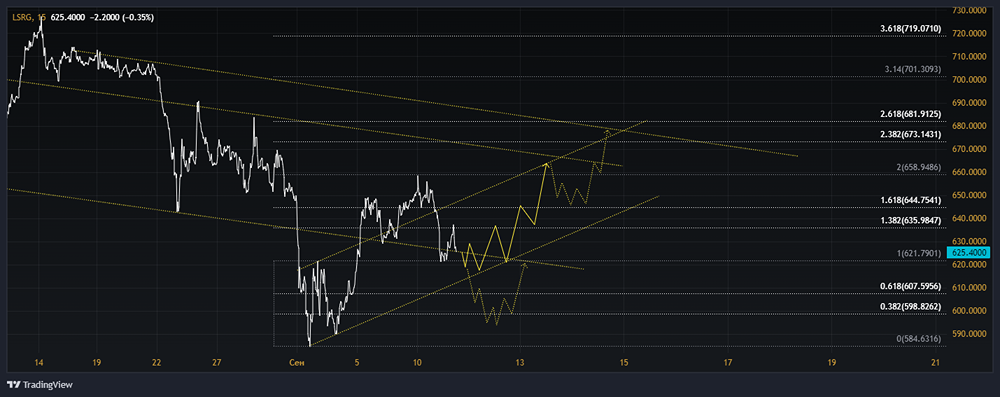
Task: Select the 2.618(681.9125) Fibonacci label
Action: (x=909, y=114)
